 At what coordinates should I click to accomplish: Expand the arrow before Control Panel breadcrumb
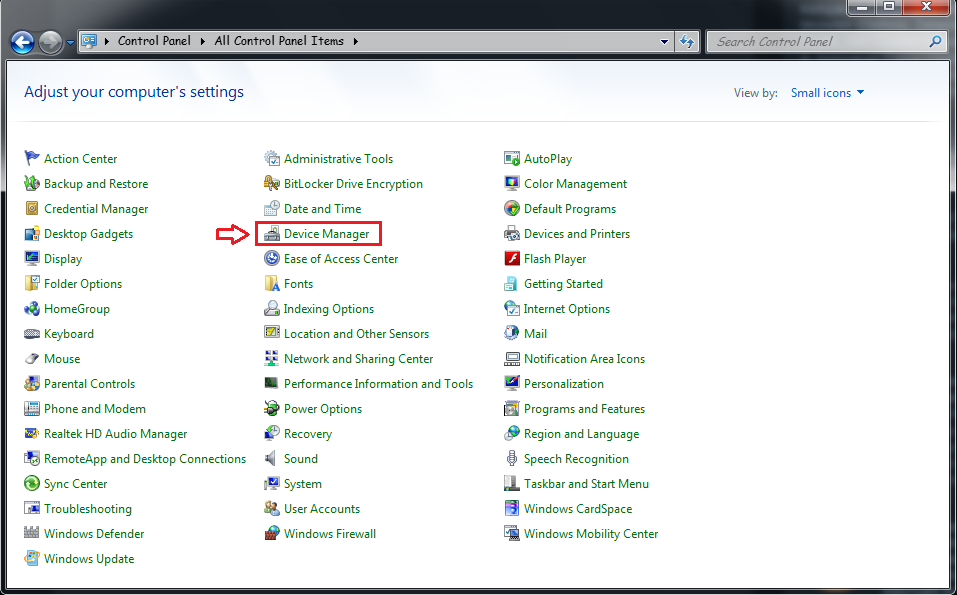point(107,41)
